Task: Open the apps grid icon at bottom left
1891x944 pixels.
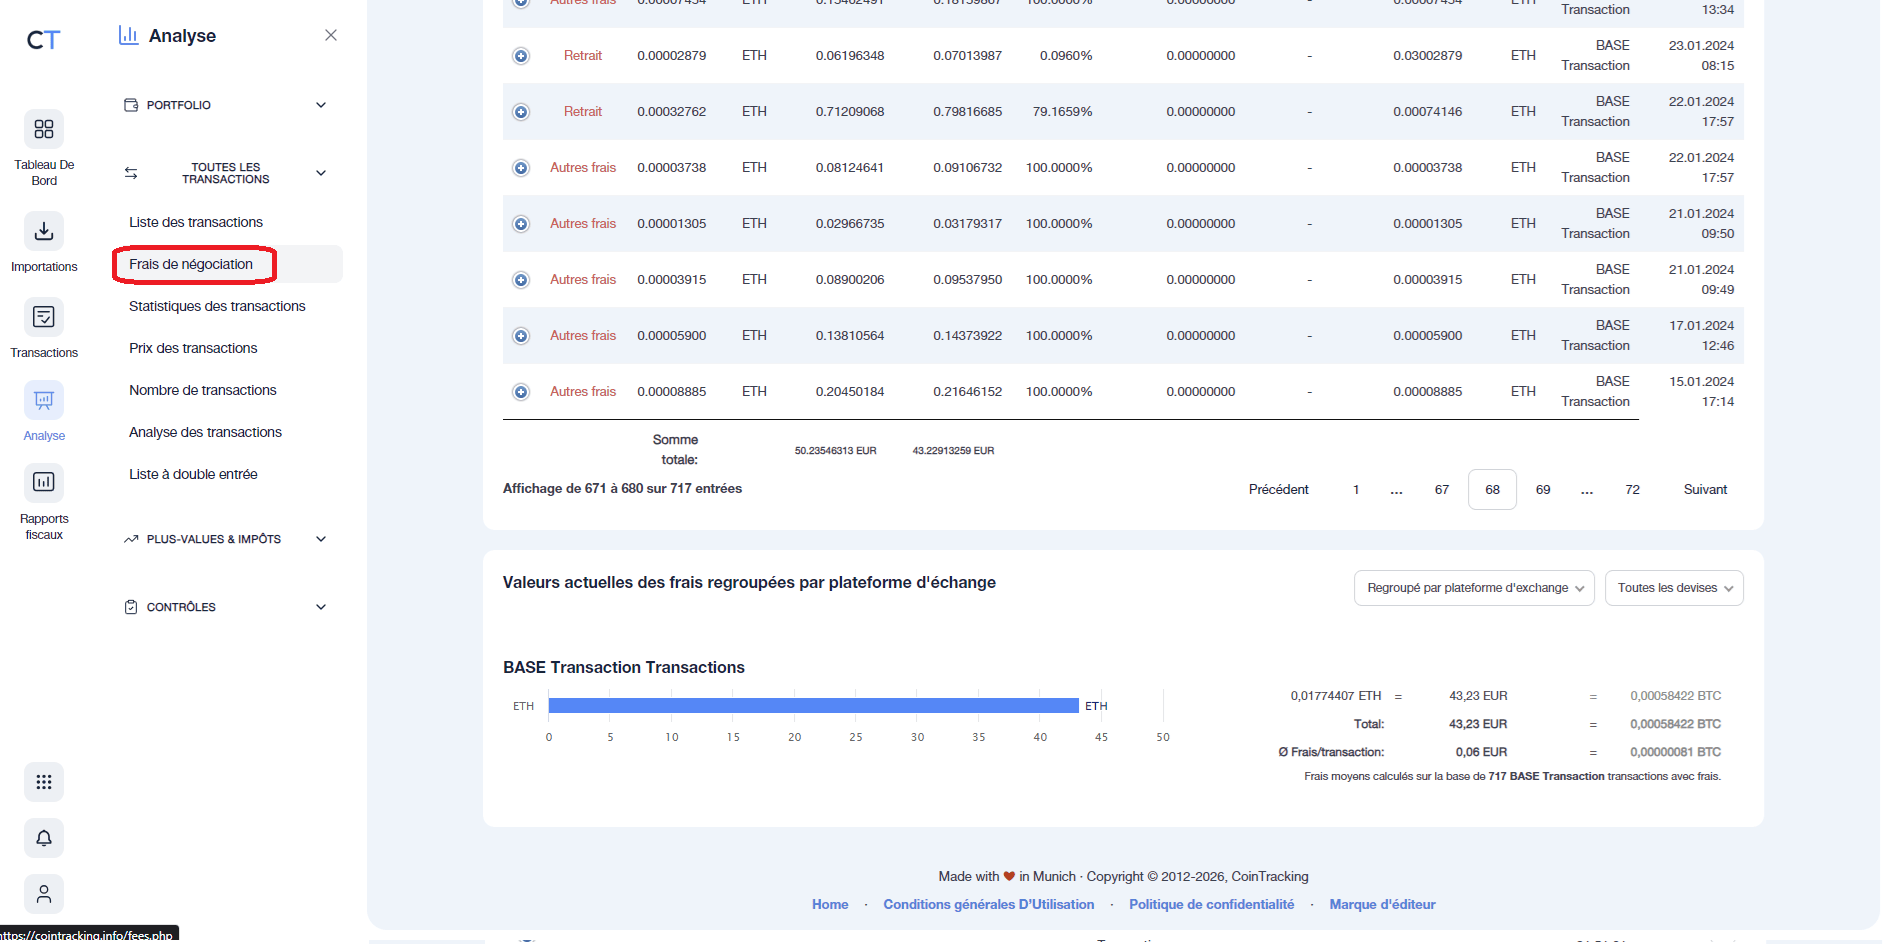Action: point(43,782)
